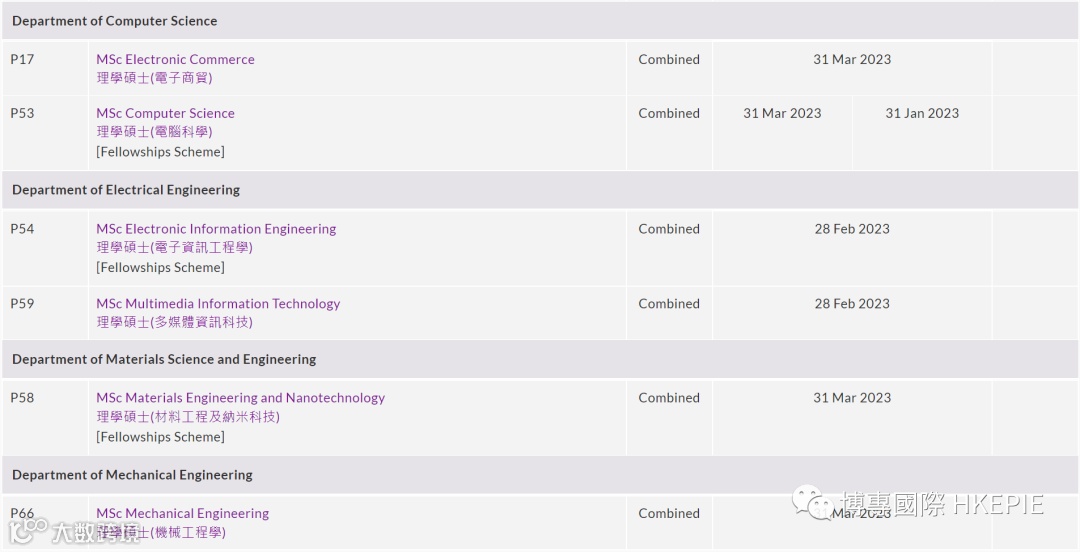The image size is (1080, 552).
Task: Open the MSc Computer Science programme link
Action: point(165,113)
